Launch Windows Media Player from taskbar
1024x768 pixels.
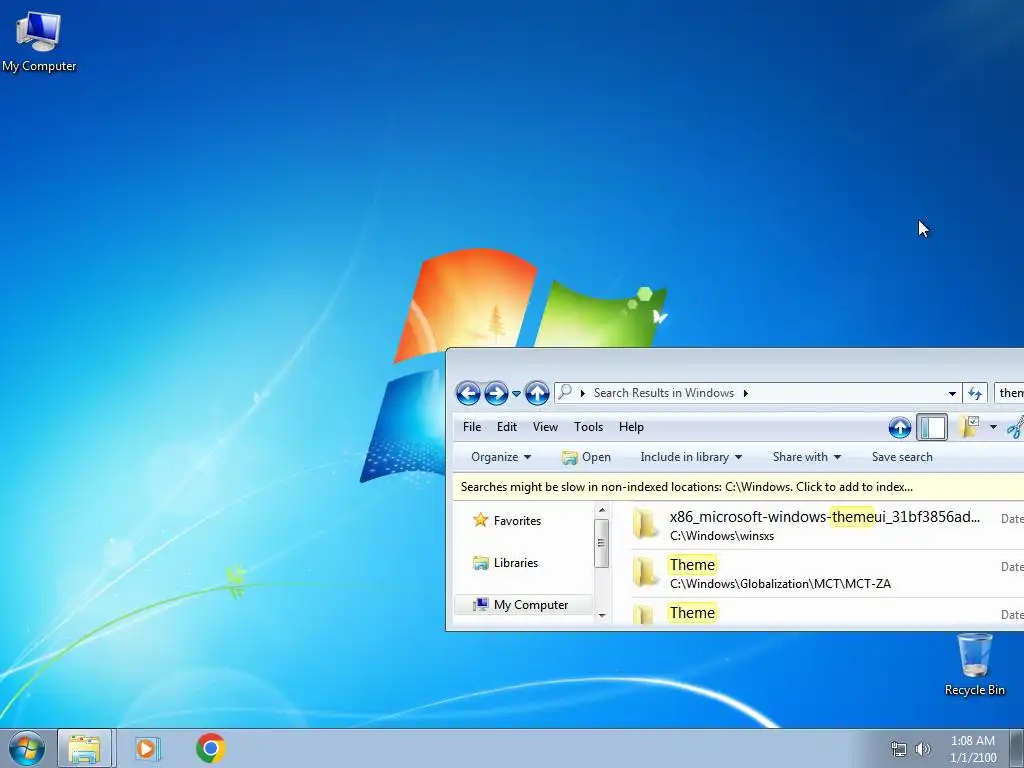coord(148,748)
